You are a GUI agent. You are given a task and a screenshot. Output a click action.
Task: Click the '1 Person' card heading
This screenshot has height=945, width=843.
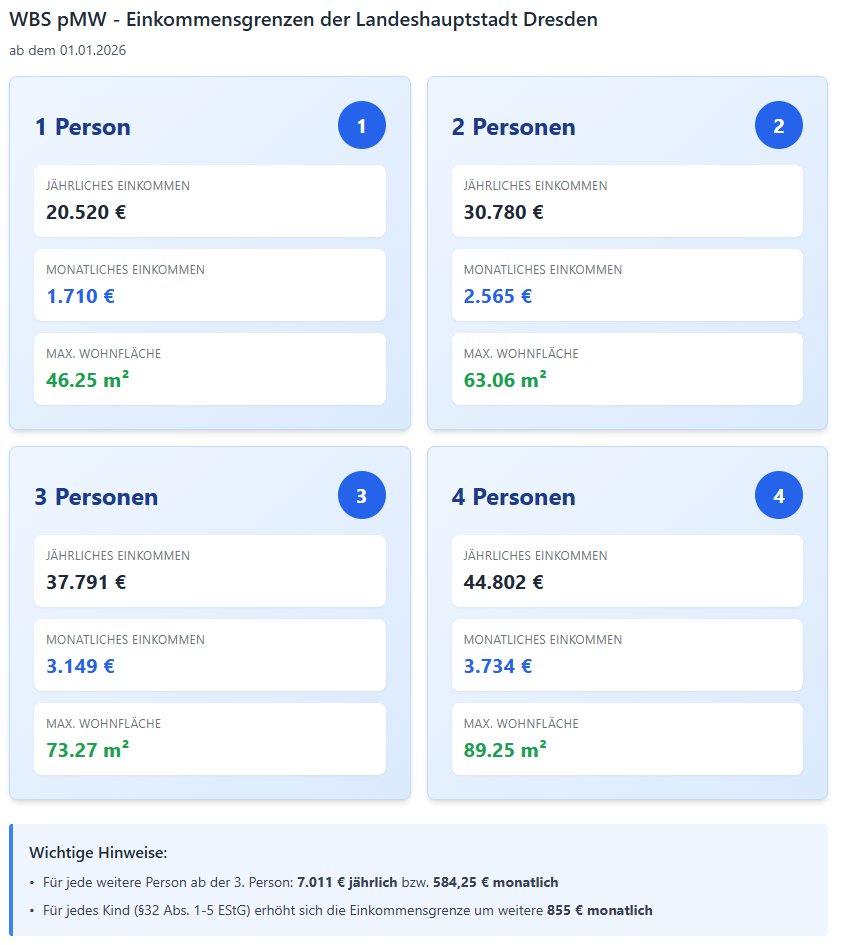(x=83, y=127)
